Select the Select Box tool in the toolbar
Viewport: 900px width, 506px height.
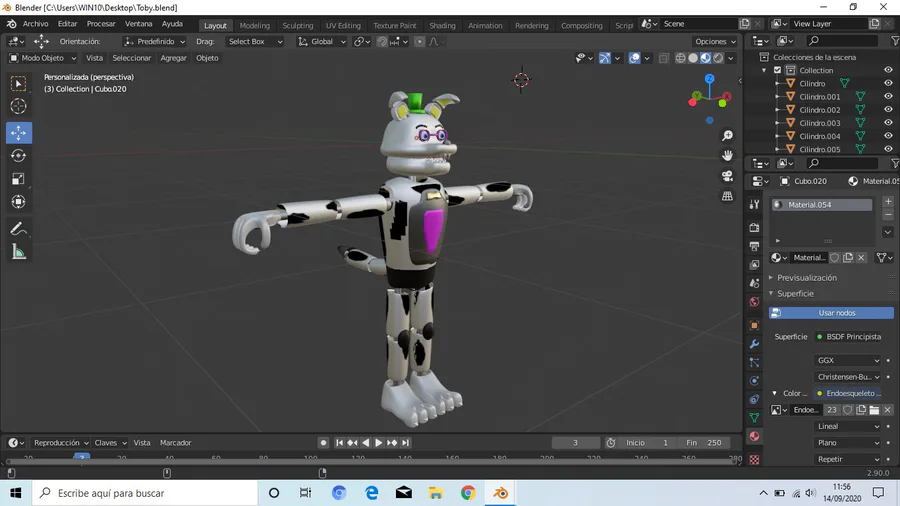point(18,83)
